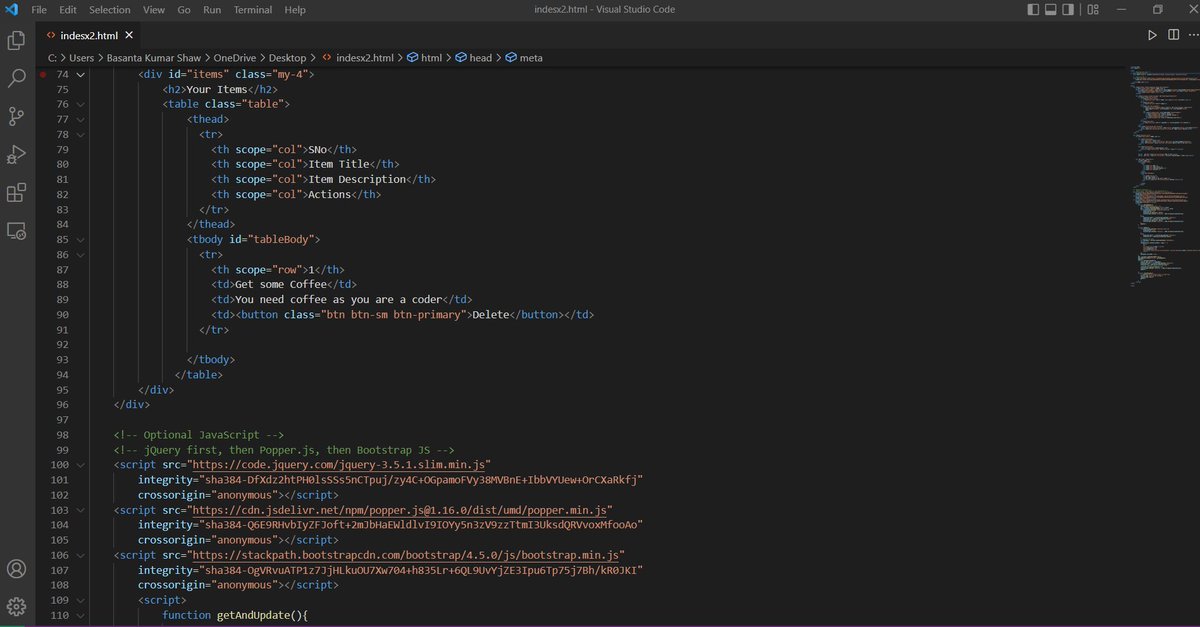Toggle the bottom panel layout button
The width and height of the screenshot is (1200, 627).
[x=1051, y=9]
